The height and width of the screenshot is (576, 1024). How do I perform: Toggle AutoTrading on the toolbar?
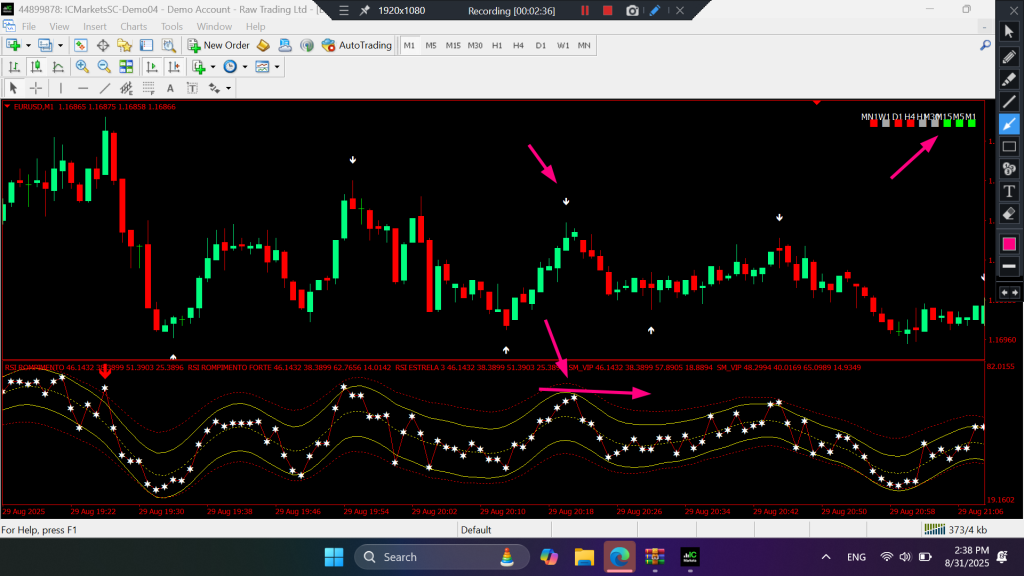pyautogui.click(x=357, y=45)
